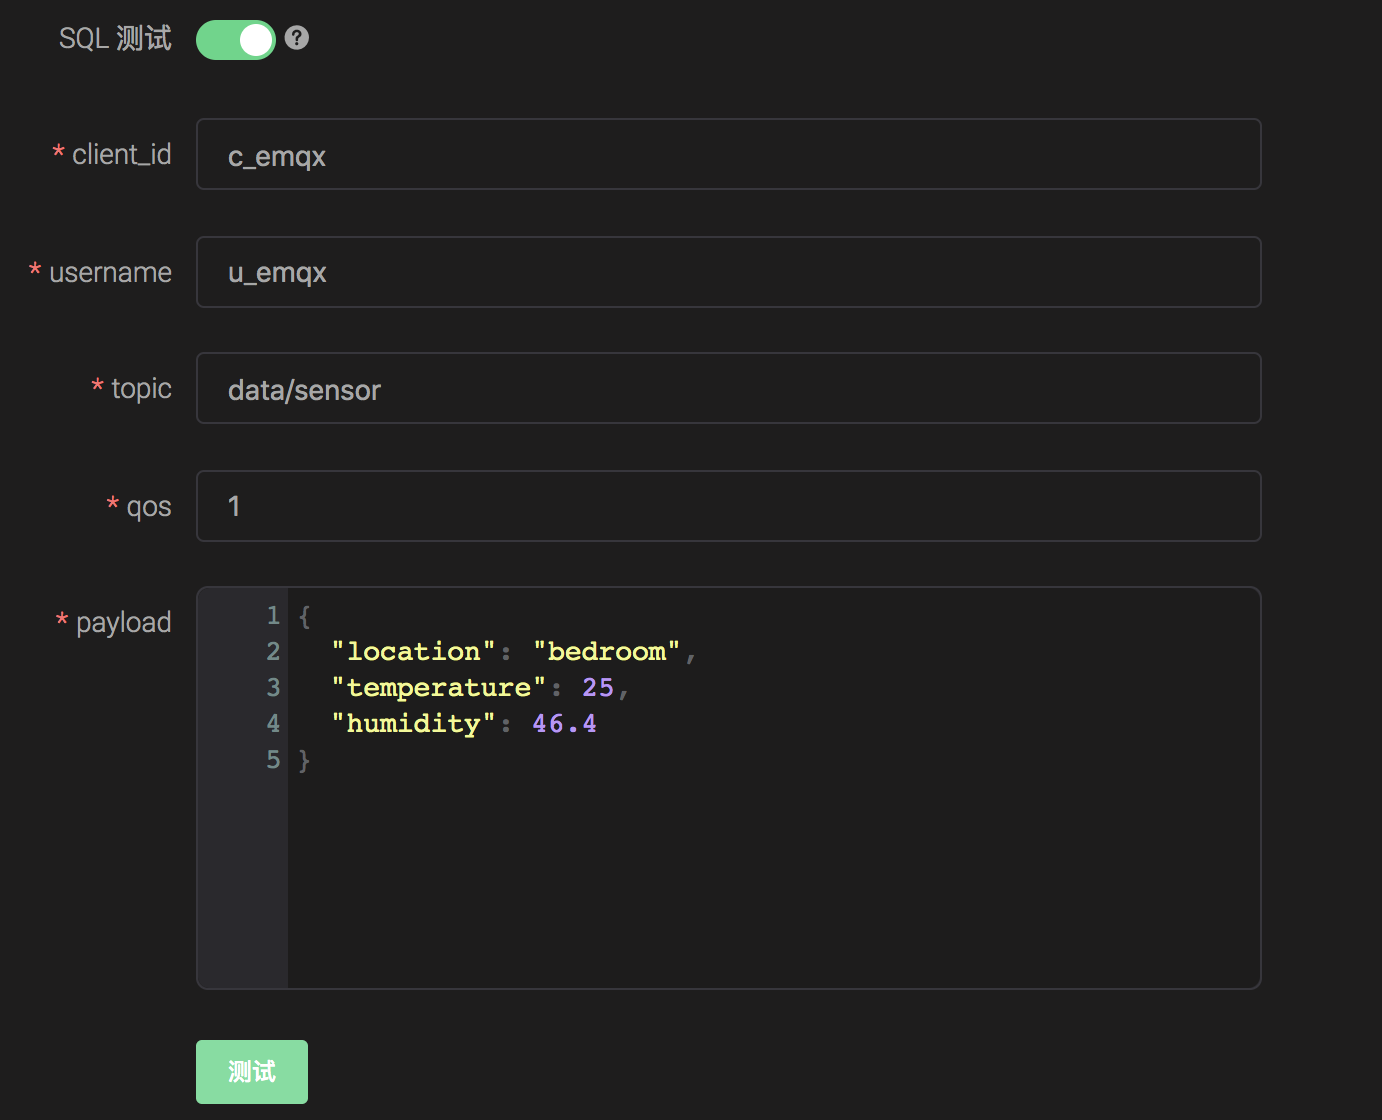Click the "location" key in payload editor
This screenshot has height=1120, width=1382.
[413, 652]
